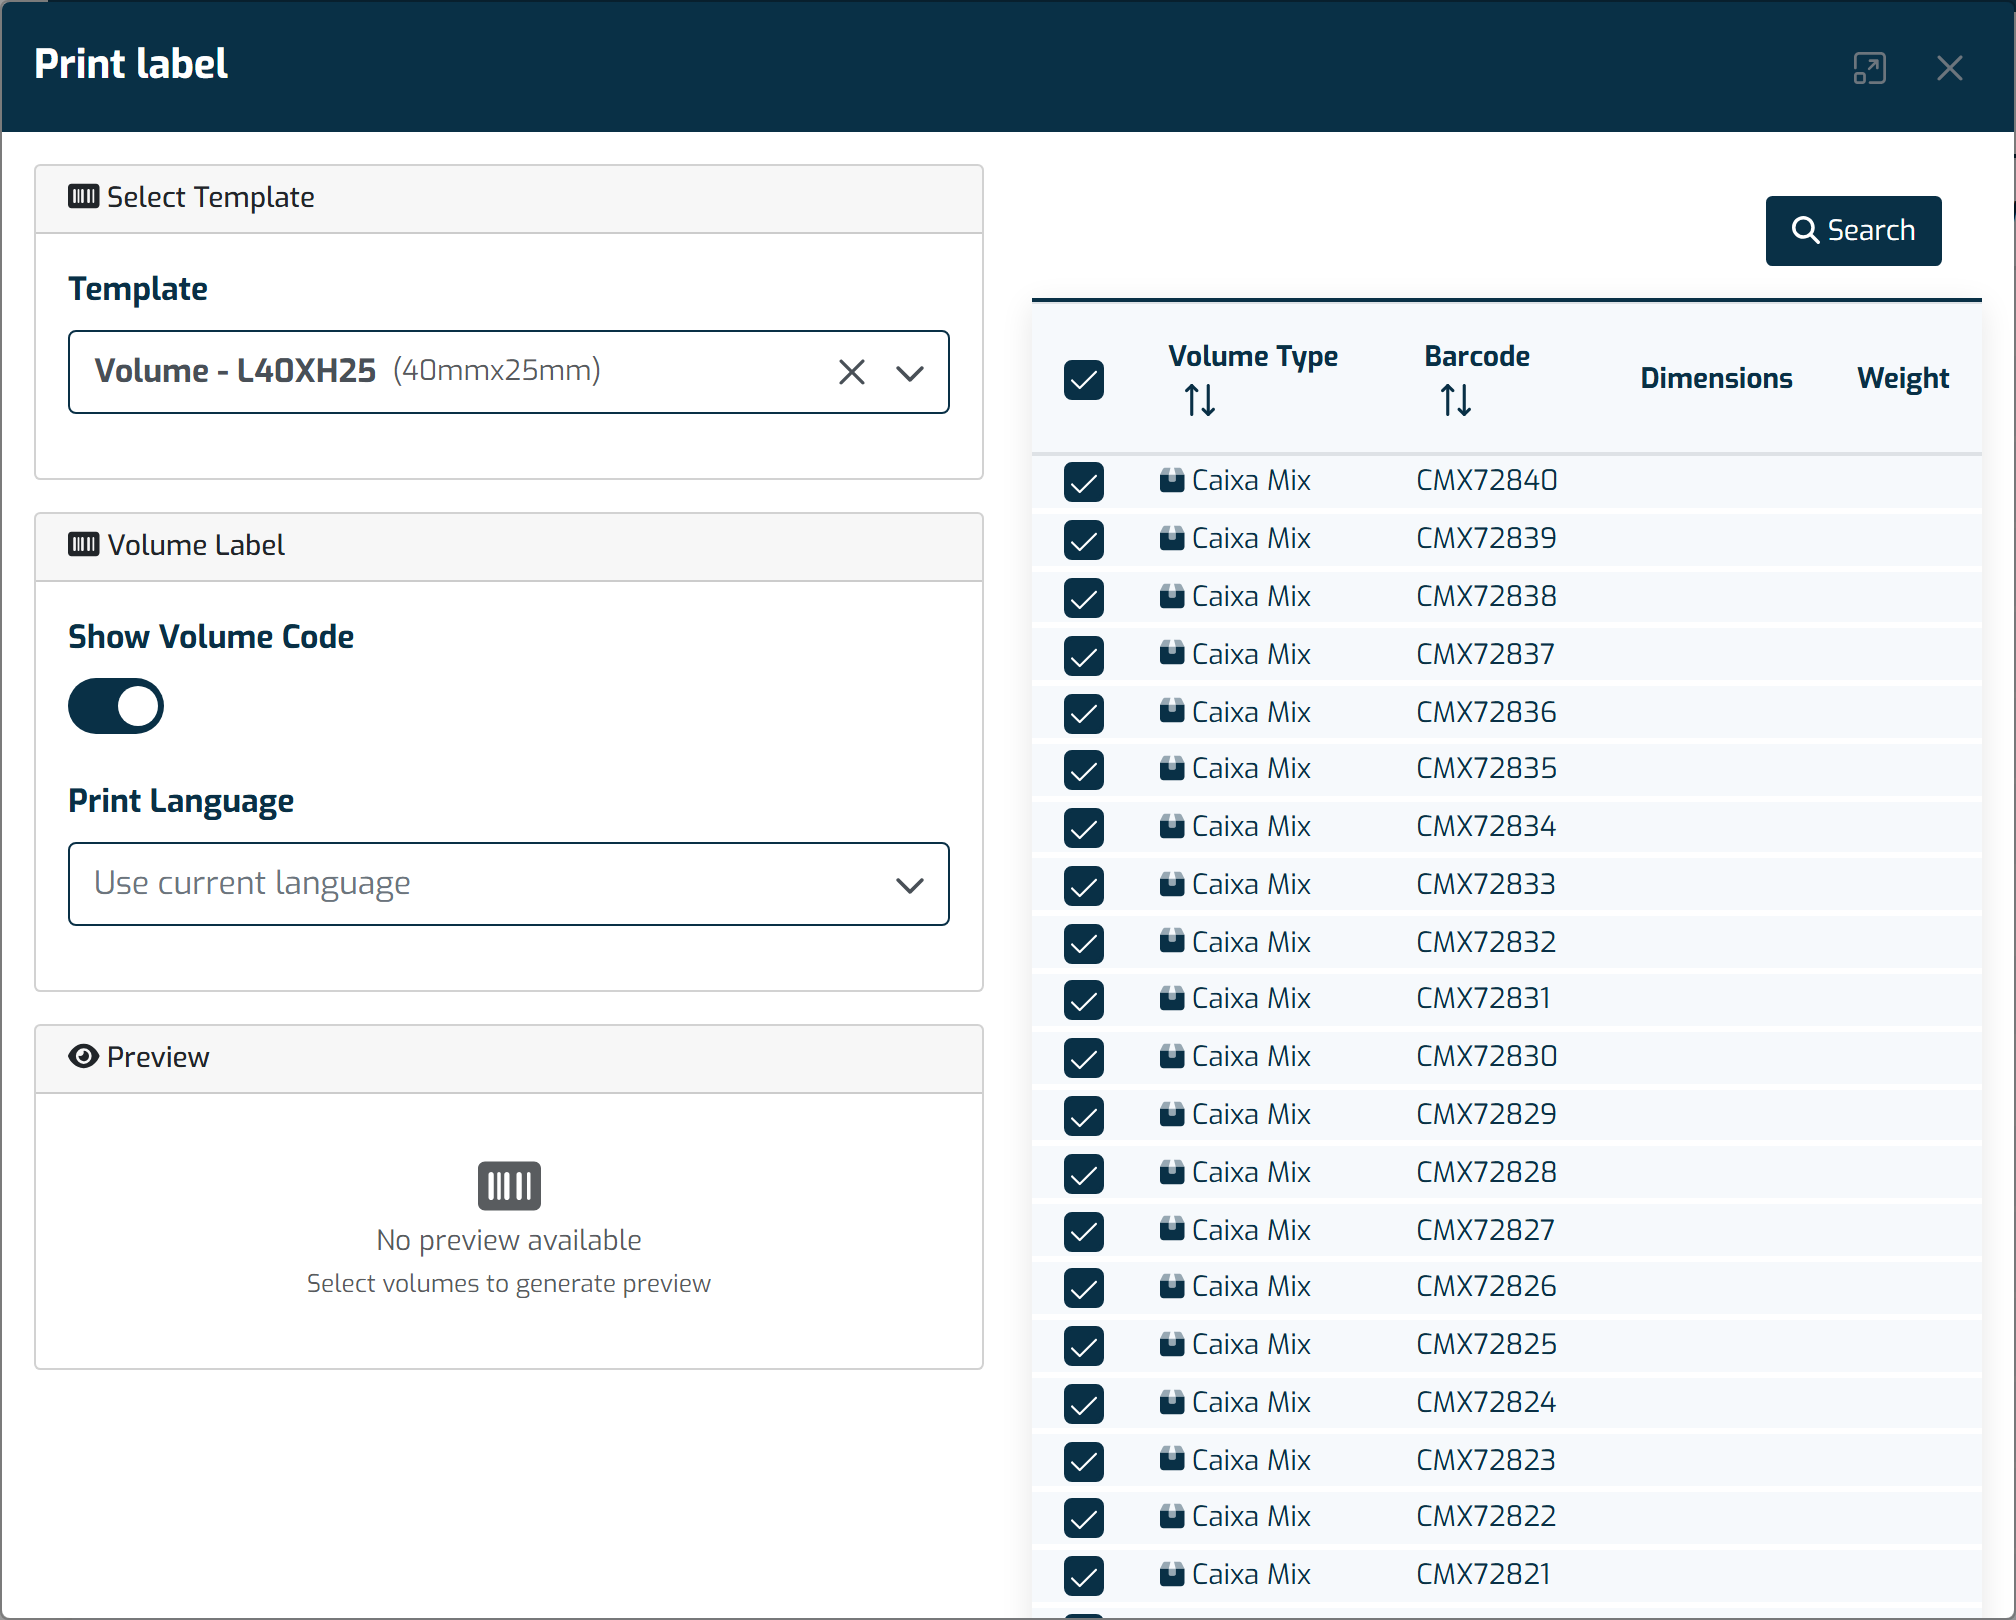Uncheck the row CMX72826 checkbox
The image size is (2016, 1620).
1084,1288
